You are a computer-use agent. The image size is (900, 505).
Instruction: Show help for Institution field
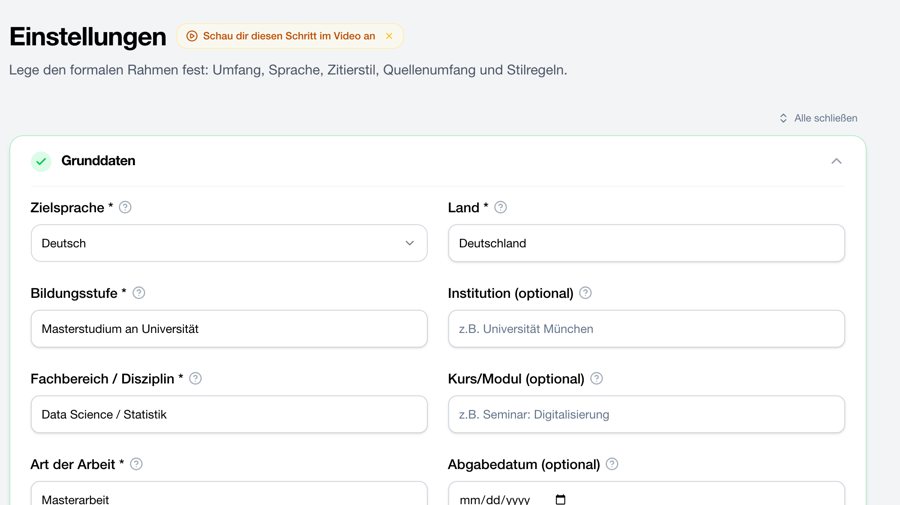(585, 293)
